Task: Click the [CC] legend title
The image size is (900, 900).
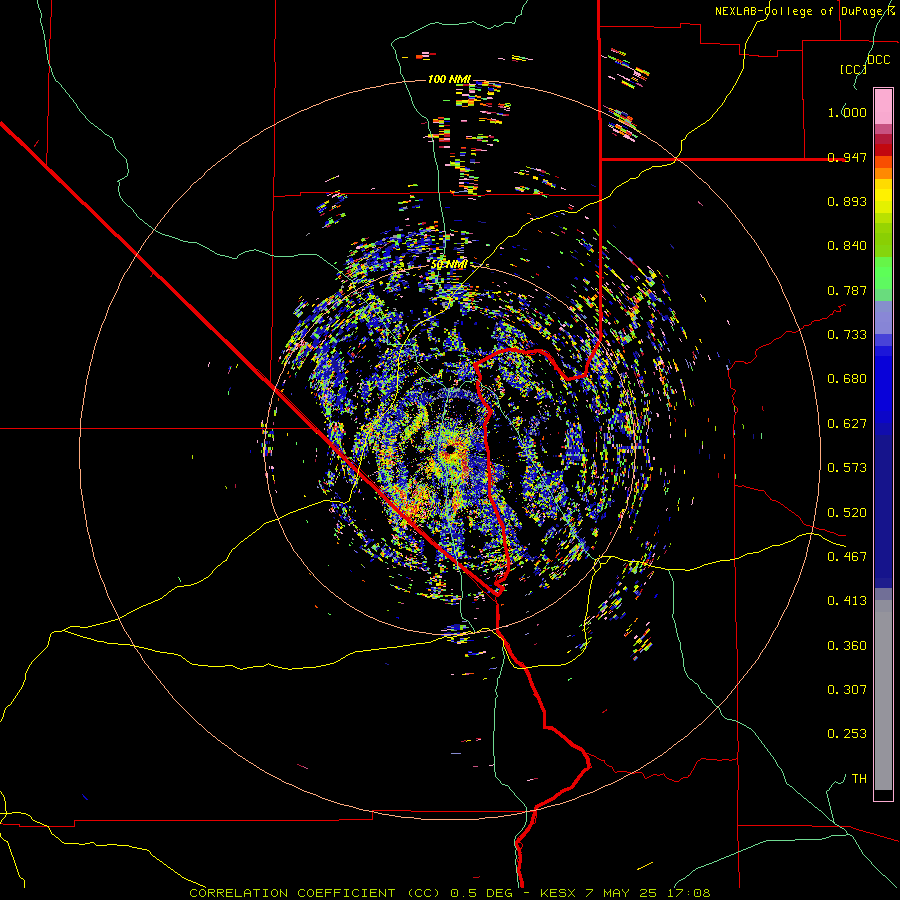Action: pos(853,69)
